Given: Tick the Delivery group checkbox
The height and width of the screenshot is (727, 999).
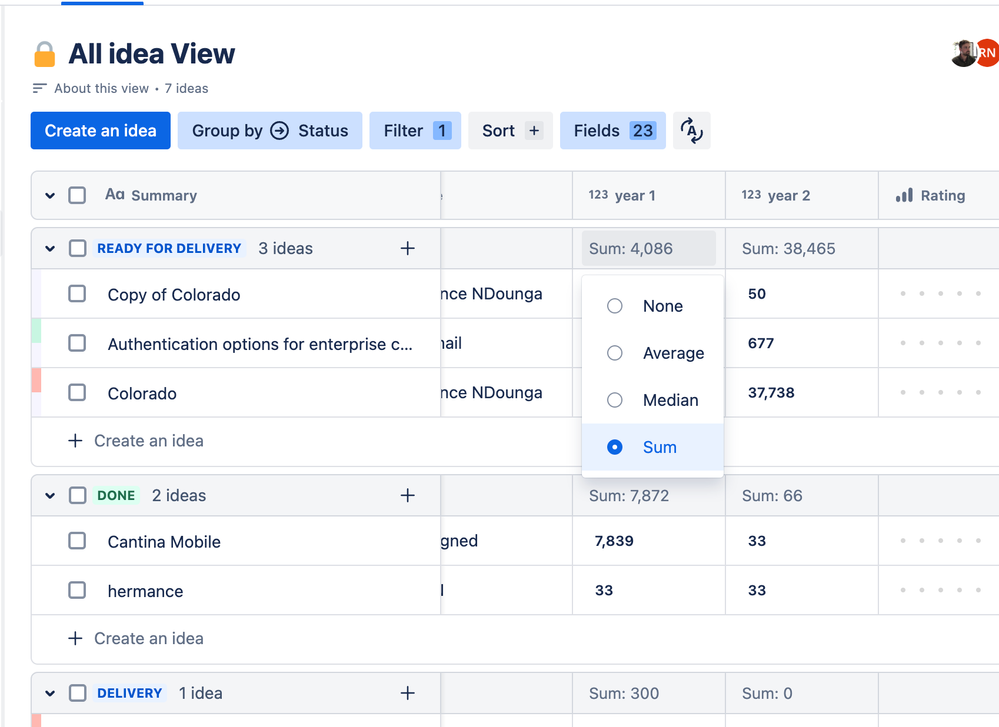Looking at the screenshot, I should pyautogui.click(x=77, y=693).
